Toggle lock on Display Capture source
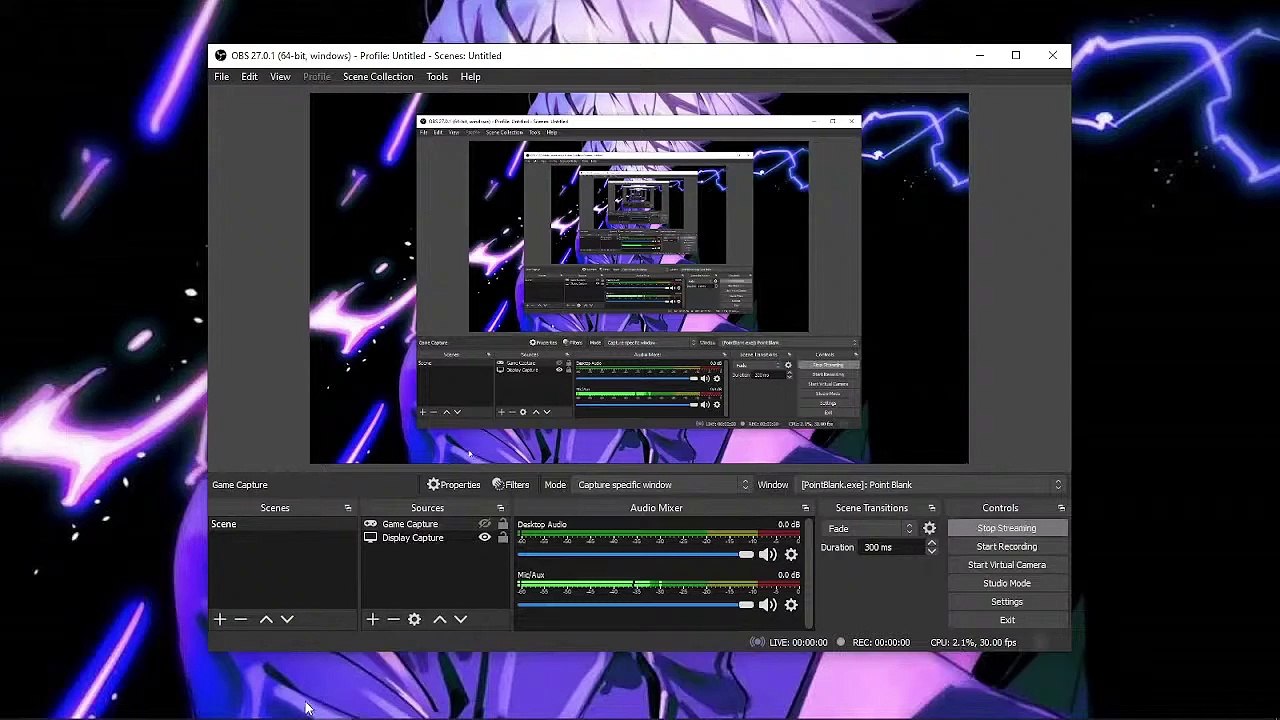This screenshot has height=720, width=1280. [503, 538]
